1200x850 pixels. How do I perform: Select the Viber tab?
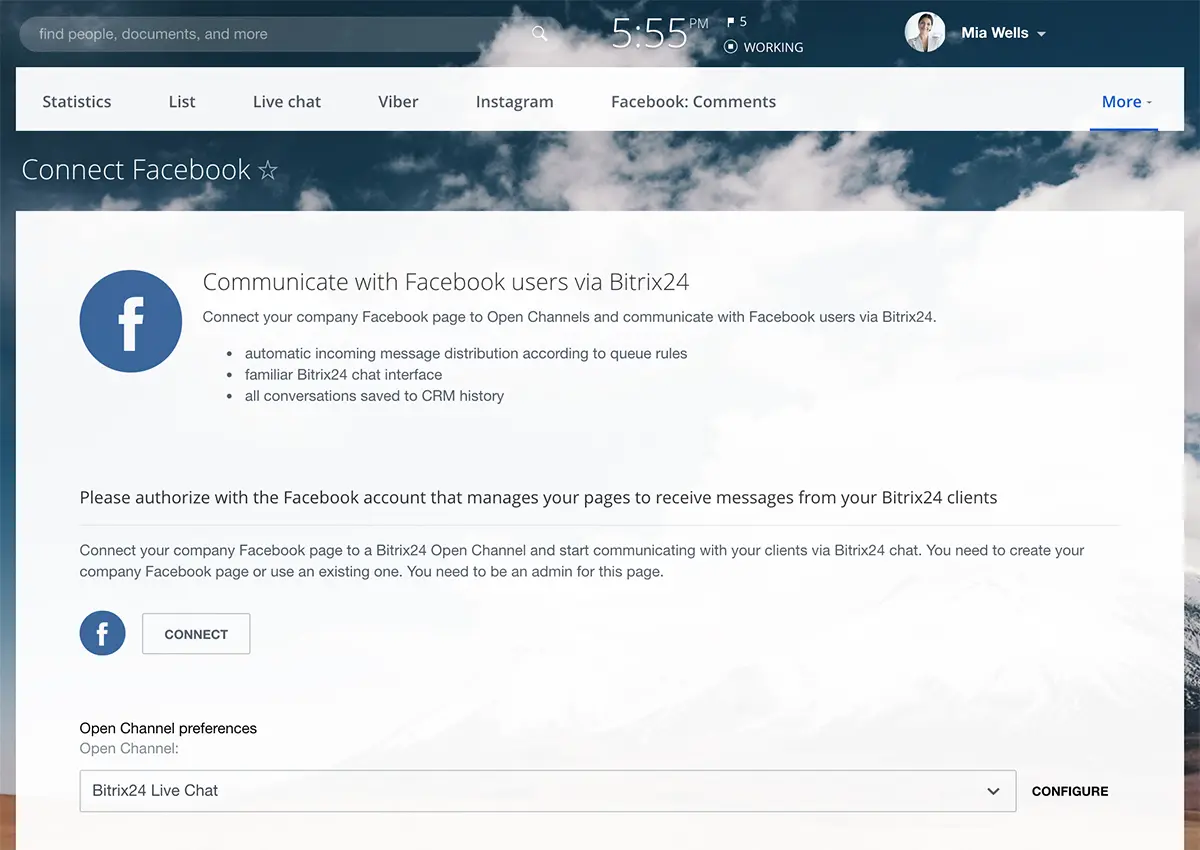pos(398,102)
